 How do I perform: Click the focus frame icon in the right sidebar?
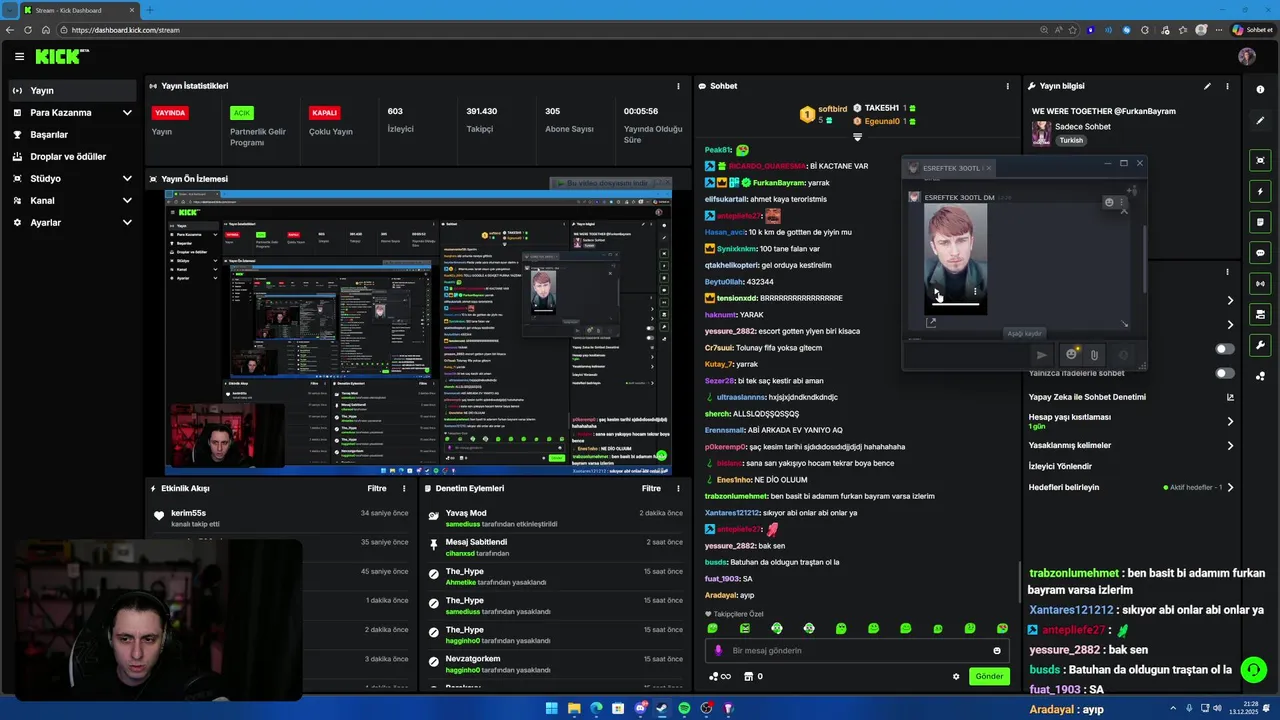click(x=1260, y=160)
